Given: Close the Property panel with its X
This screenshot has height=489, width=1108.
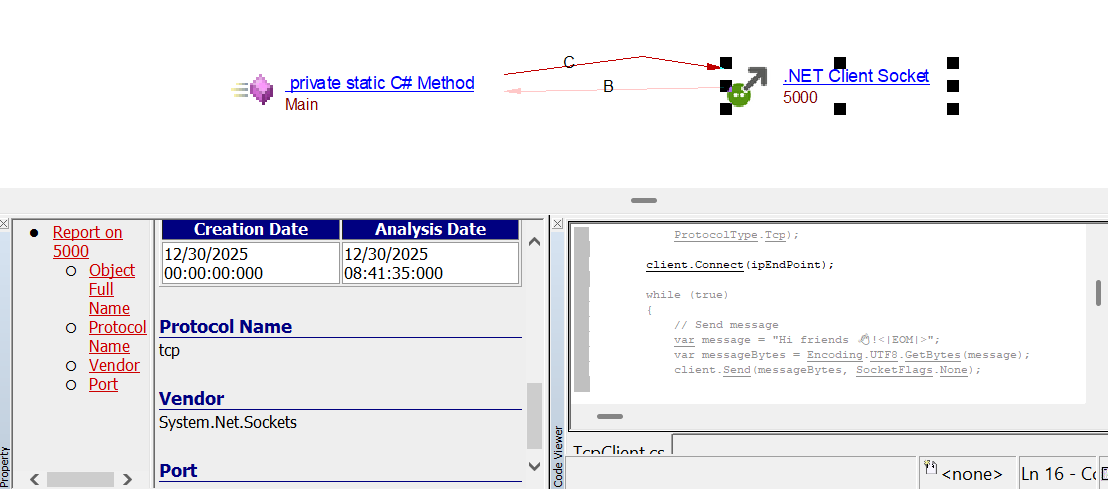Looking at the screenshot, I should pos(6,223).
